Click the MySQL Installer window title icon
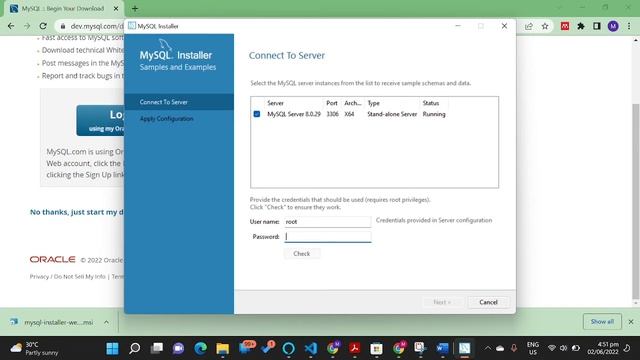 coord(132,26)
